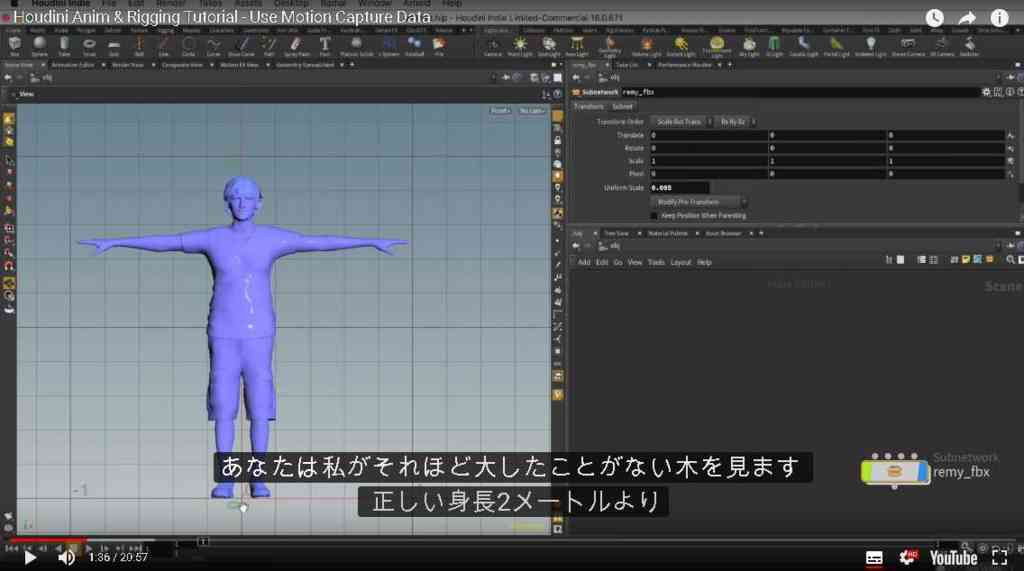Add a Portal Light from shelf
Viewport: 1024px width, 571px height.
[836, 46]
